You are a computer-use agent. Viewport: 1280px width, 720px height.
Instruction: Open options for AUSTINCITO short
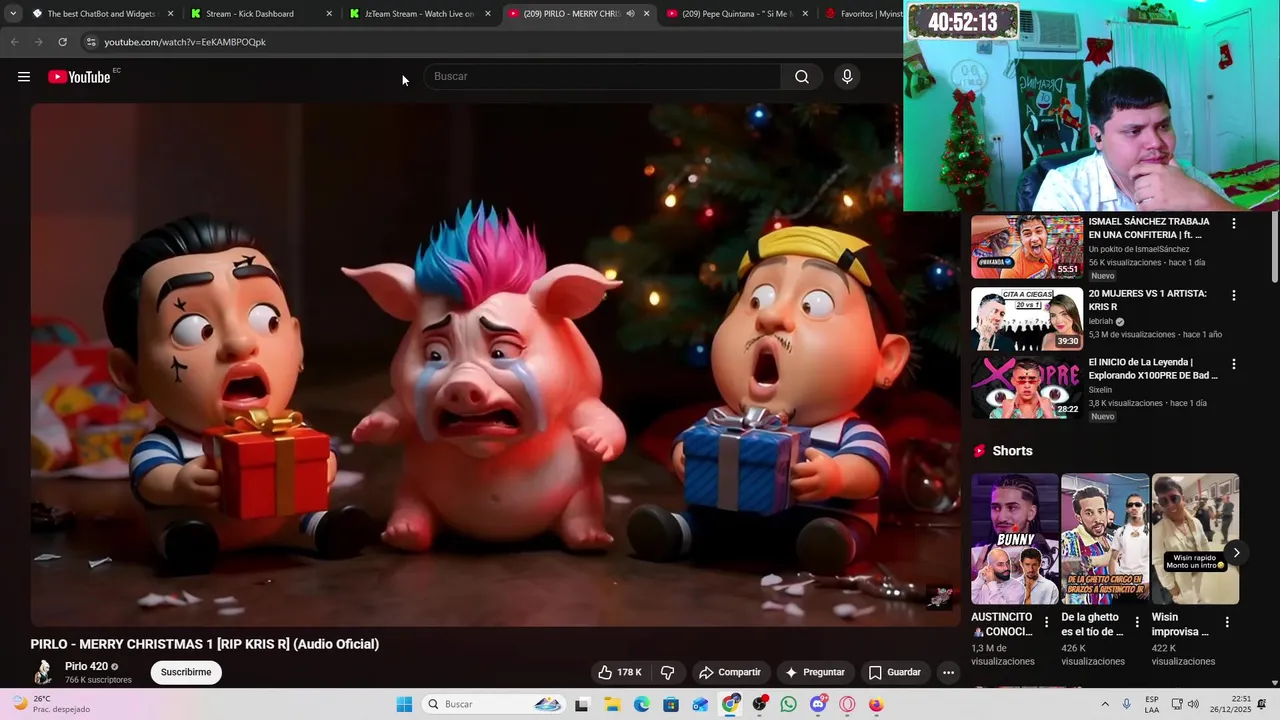pyautogui.click(x=1047, y=622)
